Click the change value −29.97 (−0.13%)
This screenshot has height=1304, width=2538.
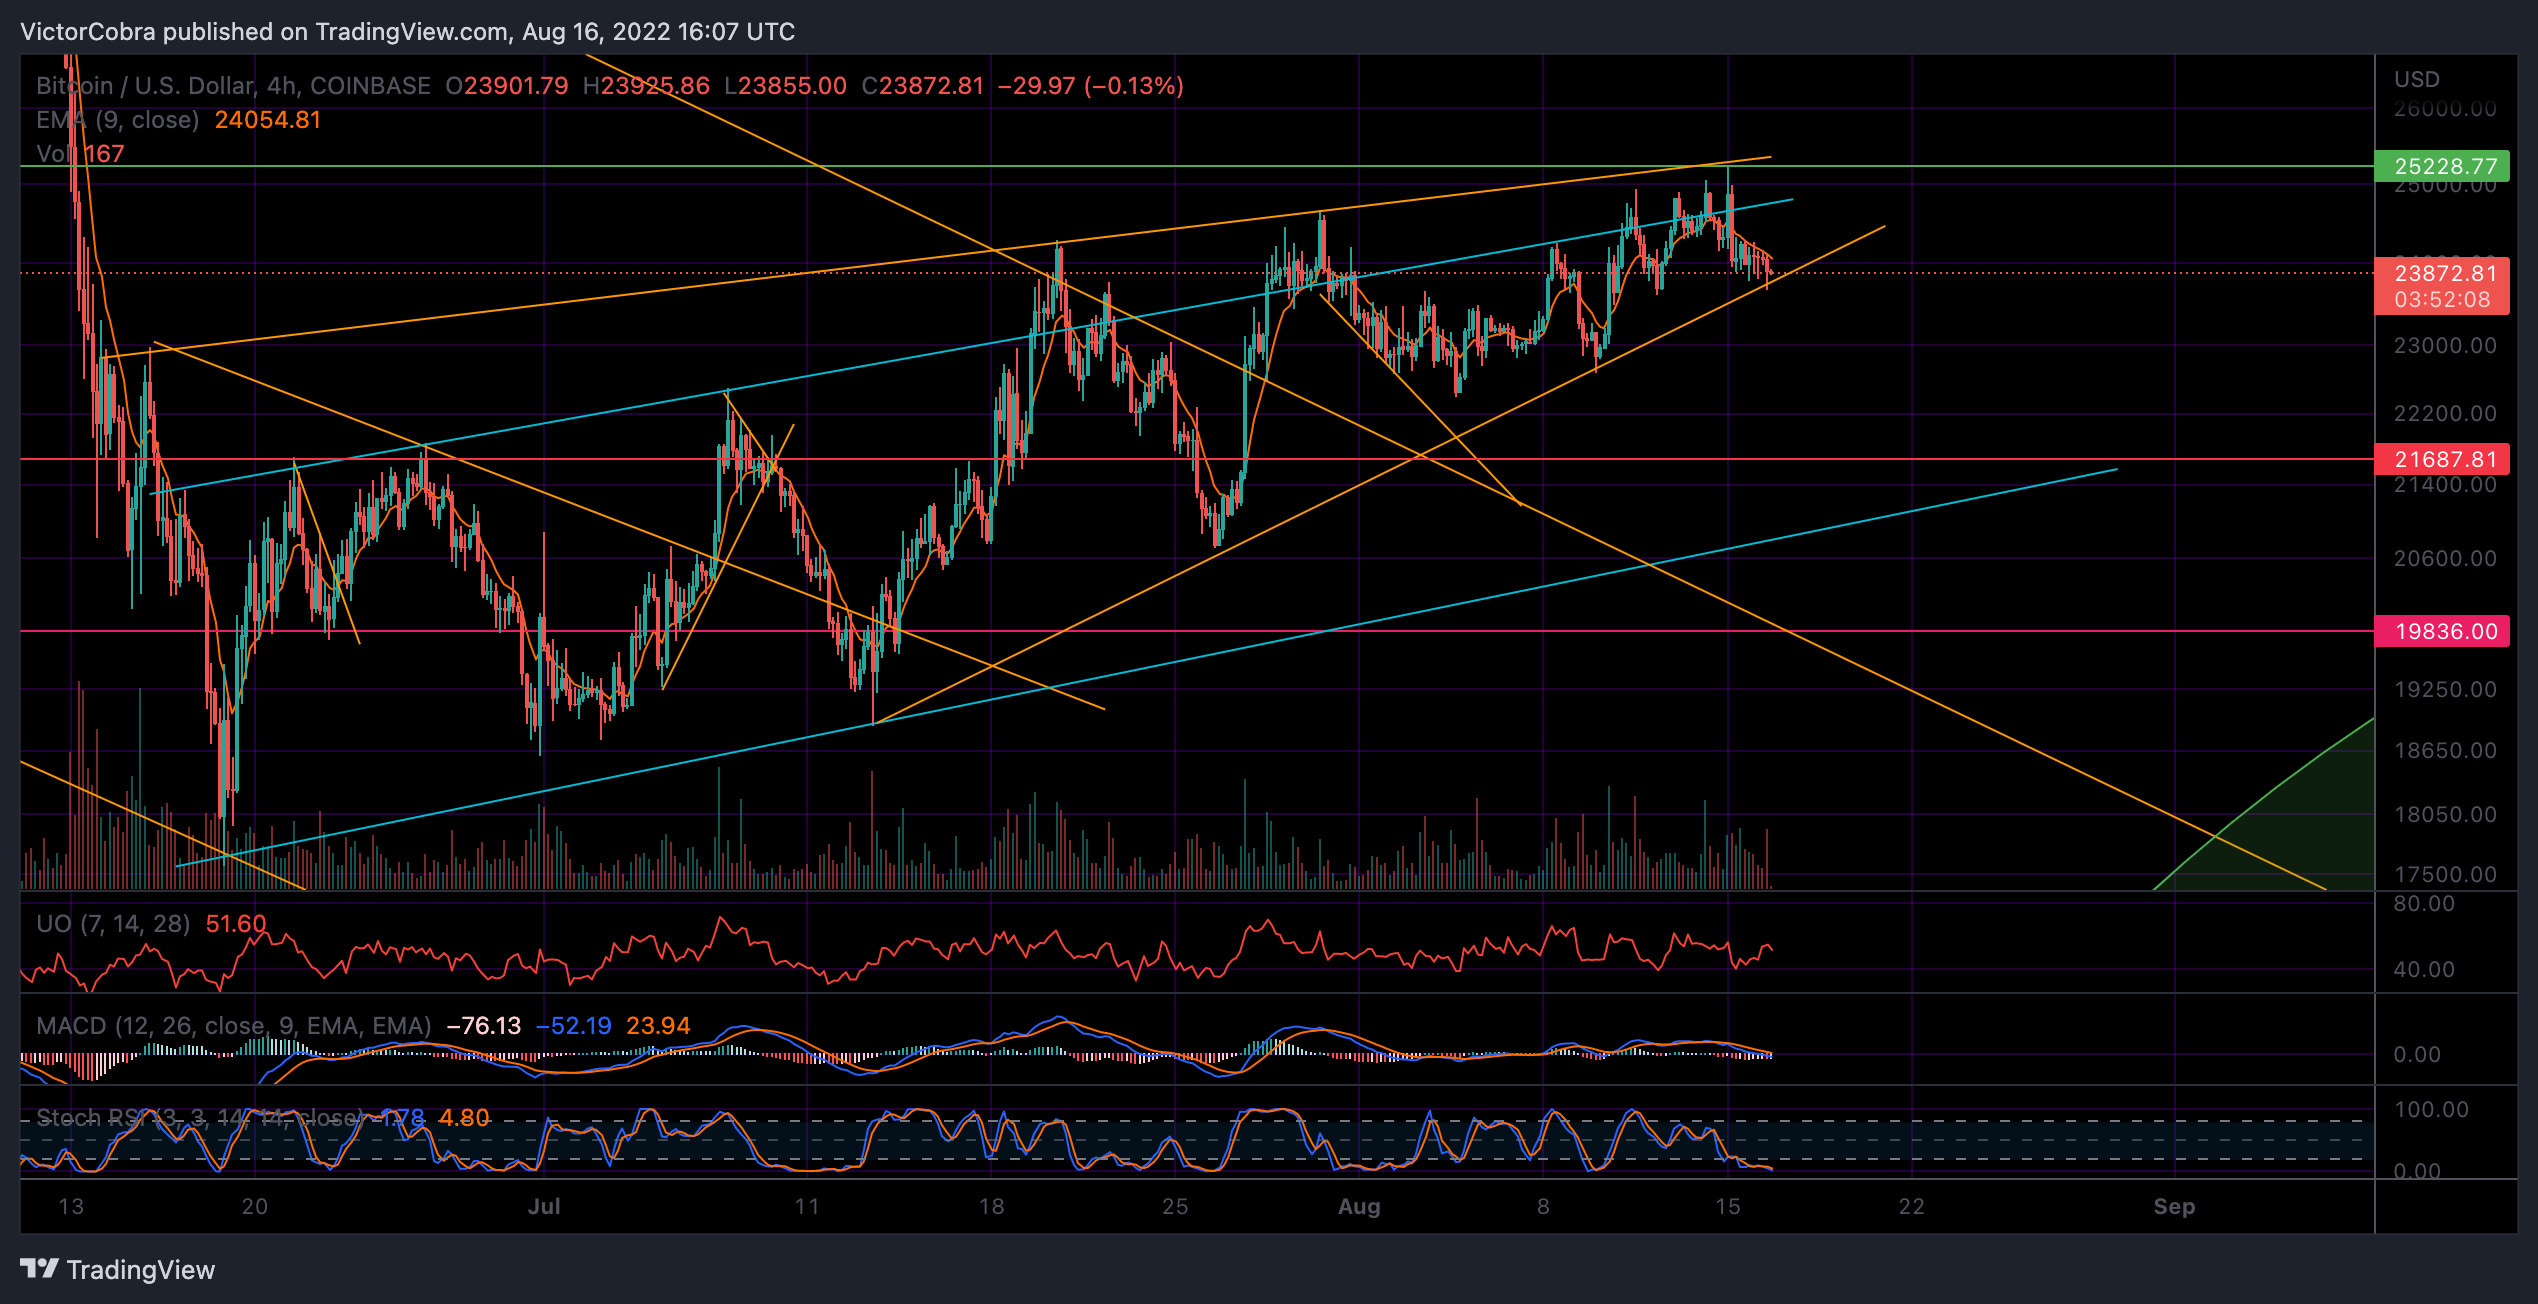(x=1091, y=86)
